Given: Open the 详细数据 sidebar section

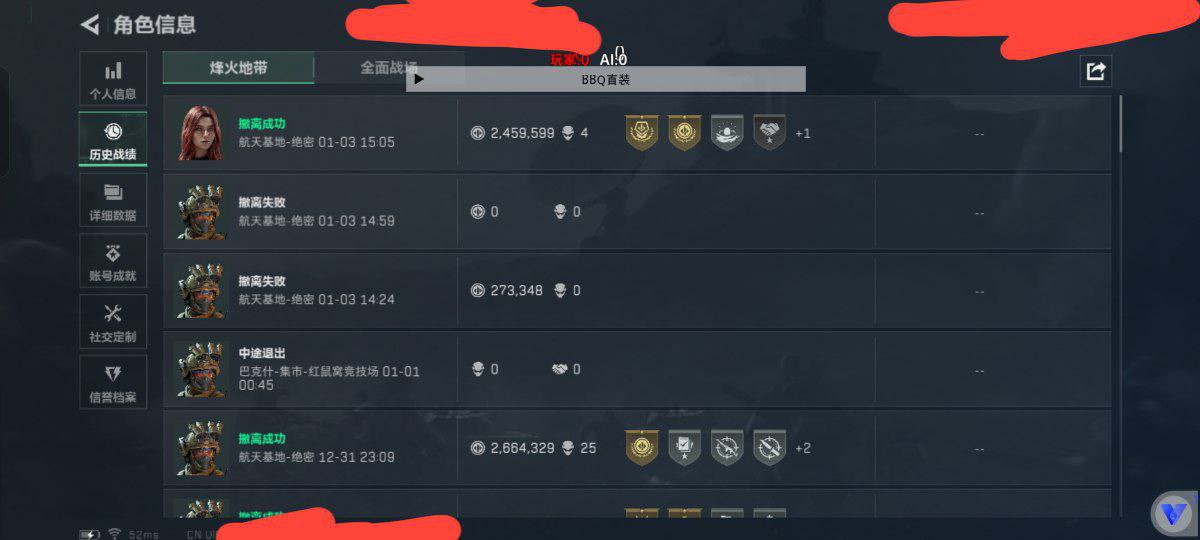Looking at the screenshot, I should (x=113, y=201).
